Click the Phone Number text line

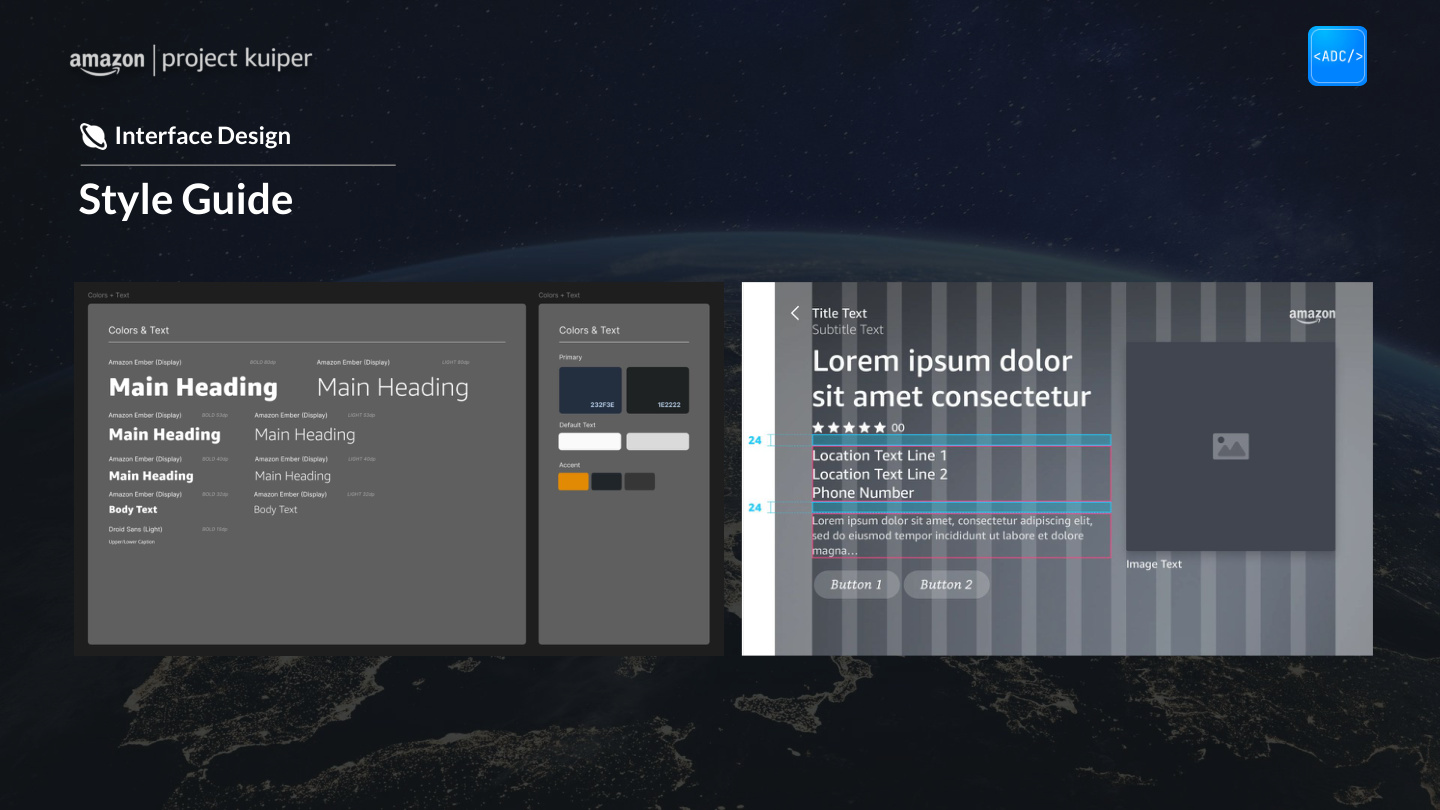point(863,493)
